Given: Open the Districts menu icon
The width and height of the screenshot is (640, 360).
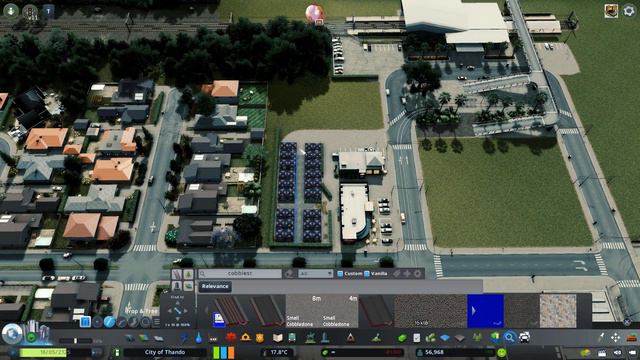Looking at the screenshot, I should [158, 338].
